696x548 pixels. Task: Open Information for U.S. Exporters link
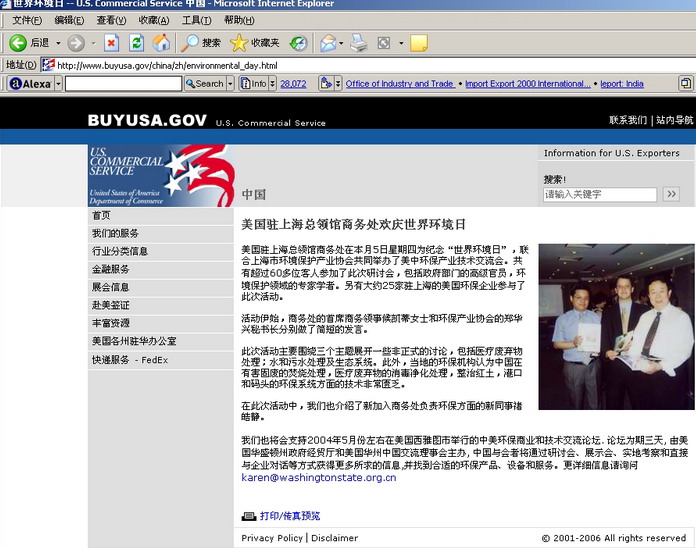tap(612, 153)
